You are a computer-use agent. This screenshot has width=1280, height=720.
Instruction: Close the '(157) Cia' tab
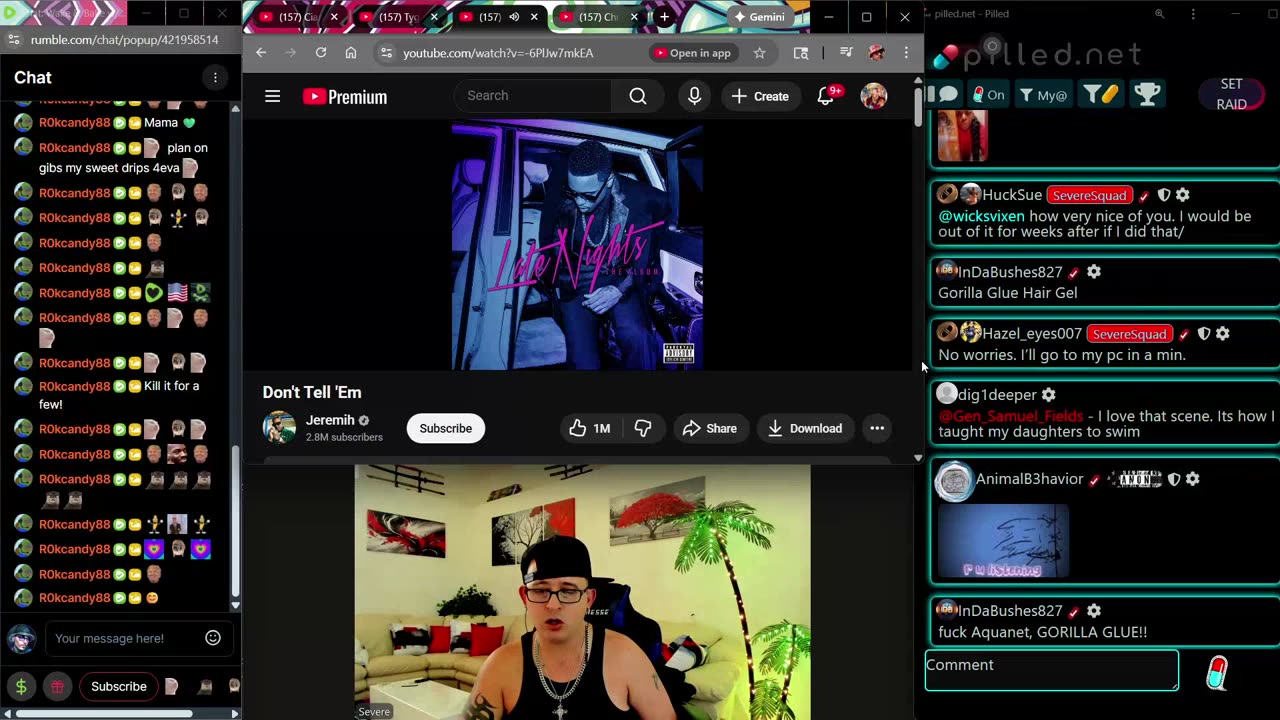(x=334, y=17)
